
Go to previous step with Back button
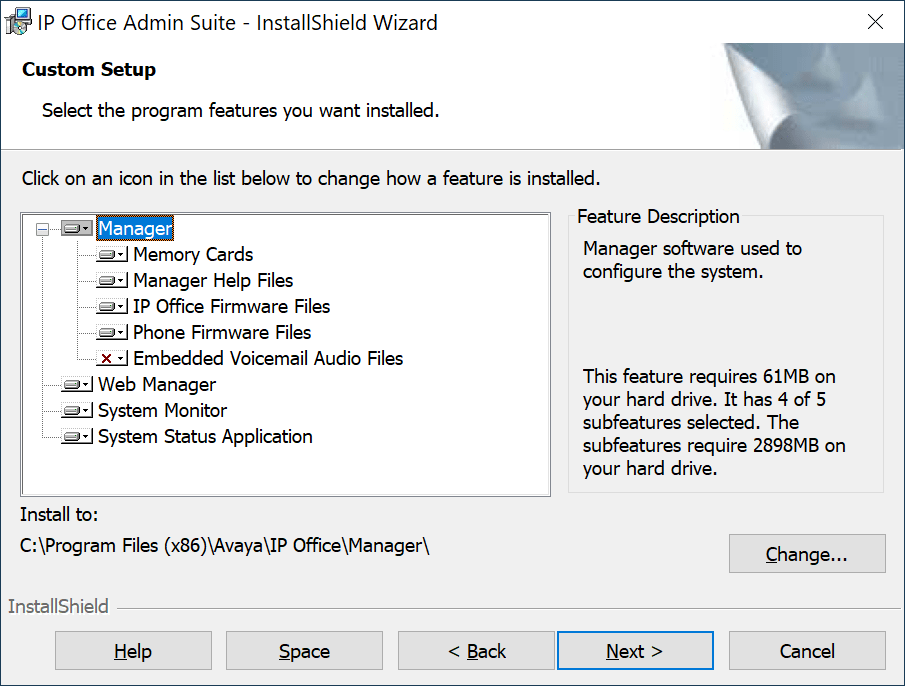point(476,651)
